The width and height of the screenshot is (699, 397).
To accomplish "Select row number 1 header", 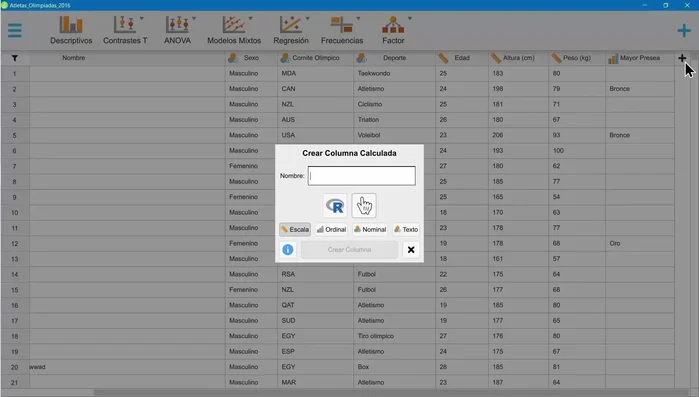I will [15, 74].
